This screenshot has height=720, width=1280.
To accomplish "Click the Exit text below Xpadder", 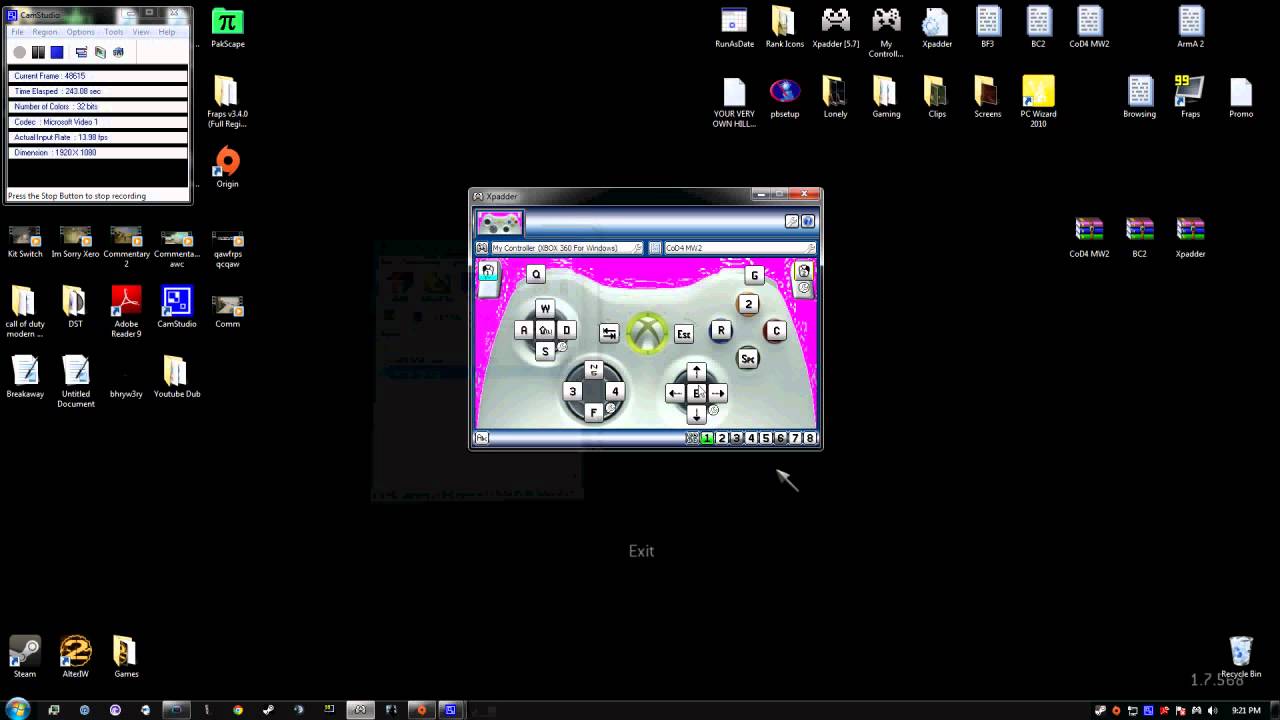I will (641, 551).
